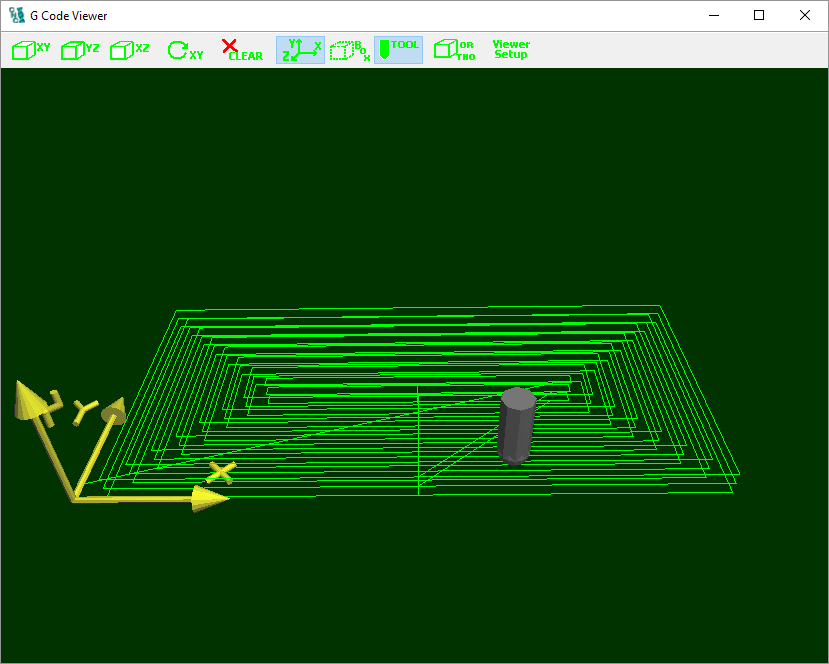Switch to the XZ plane view

tap(130, 50)
